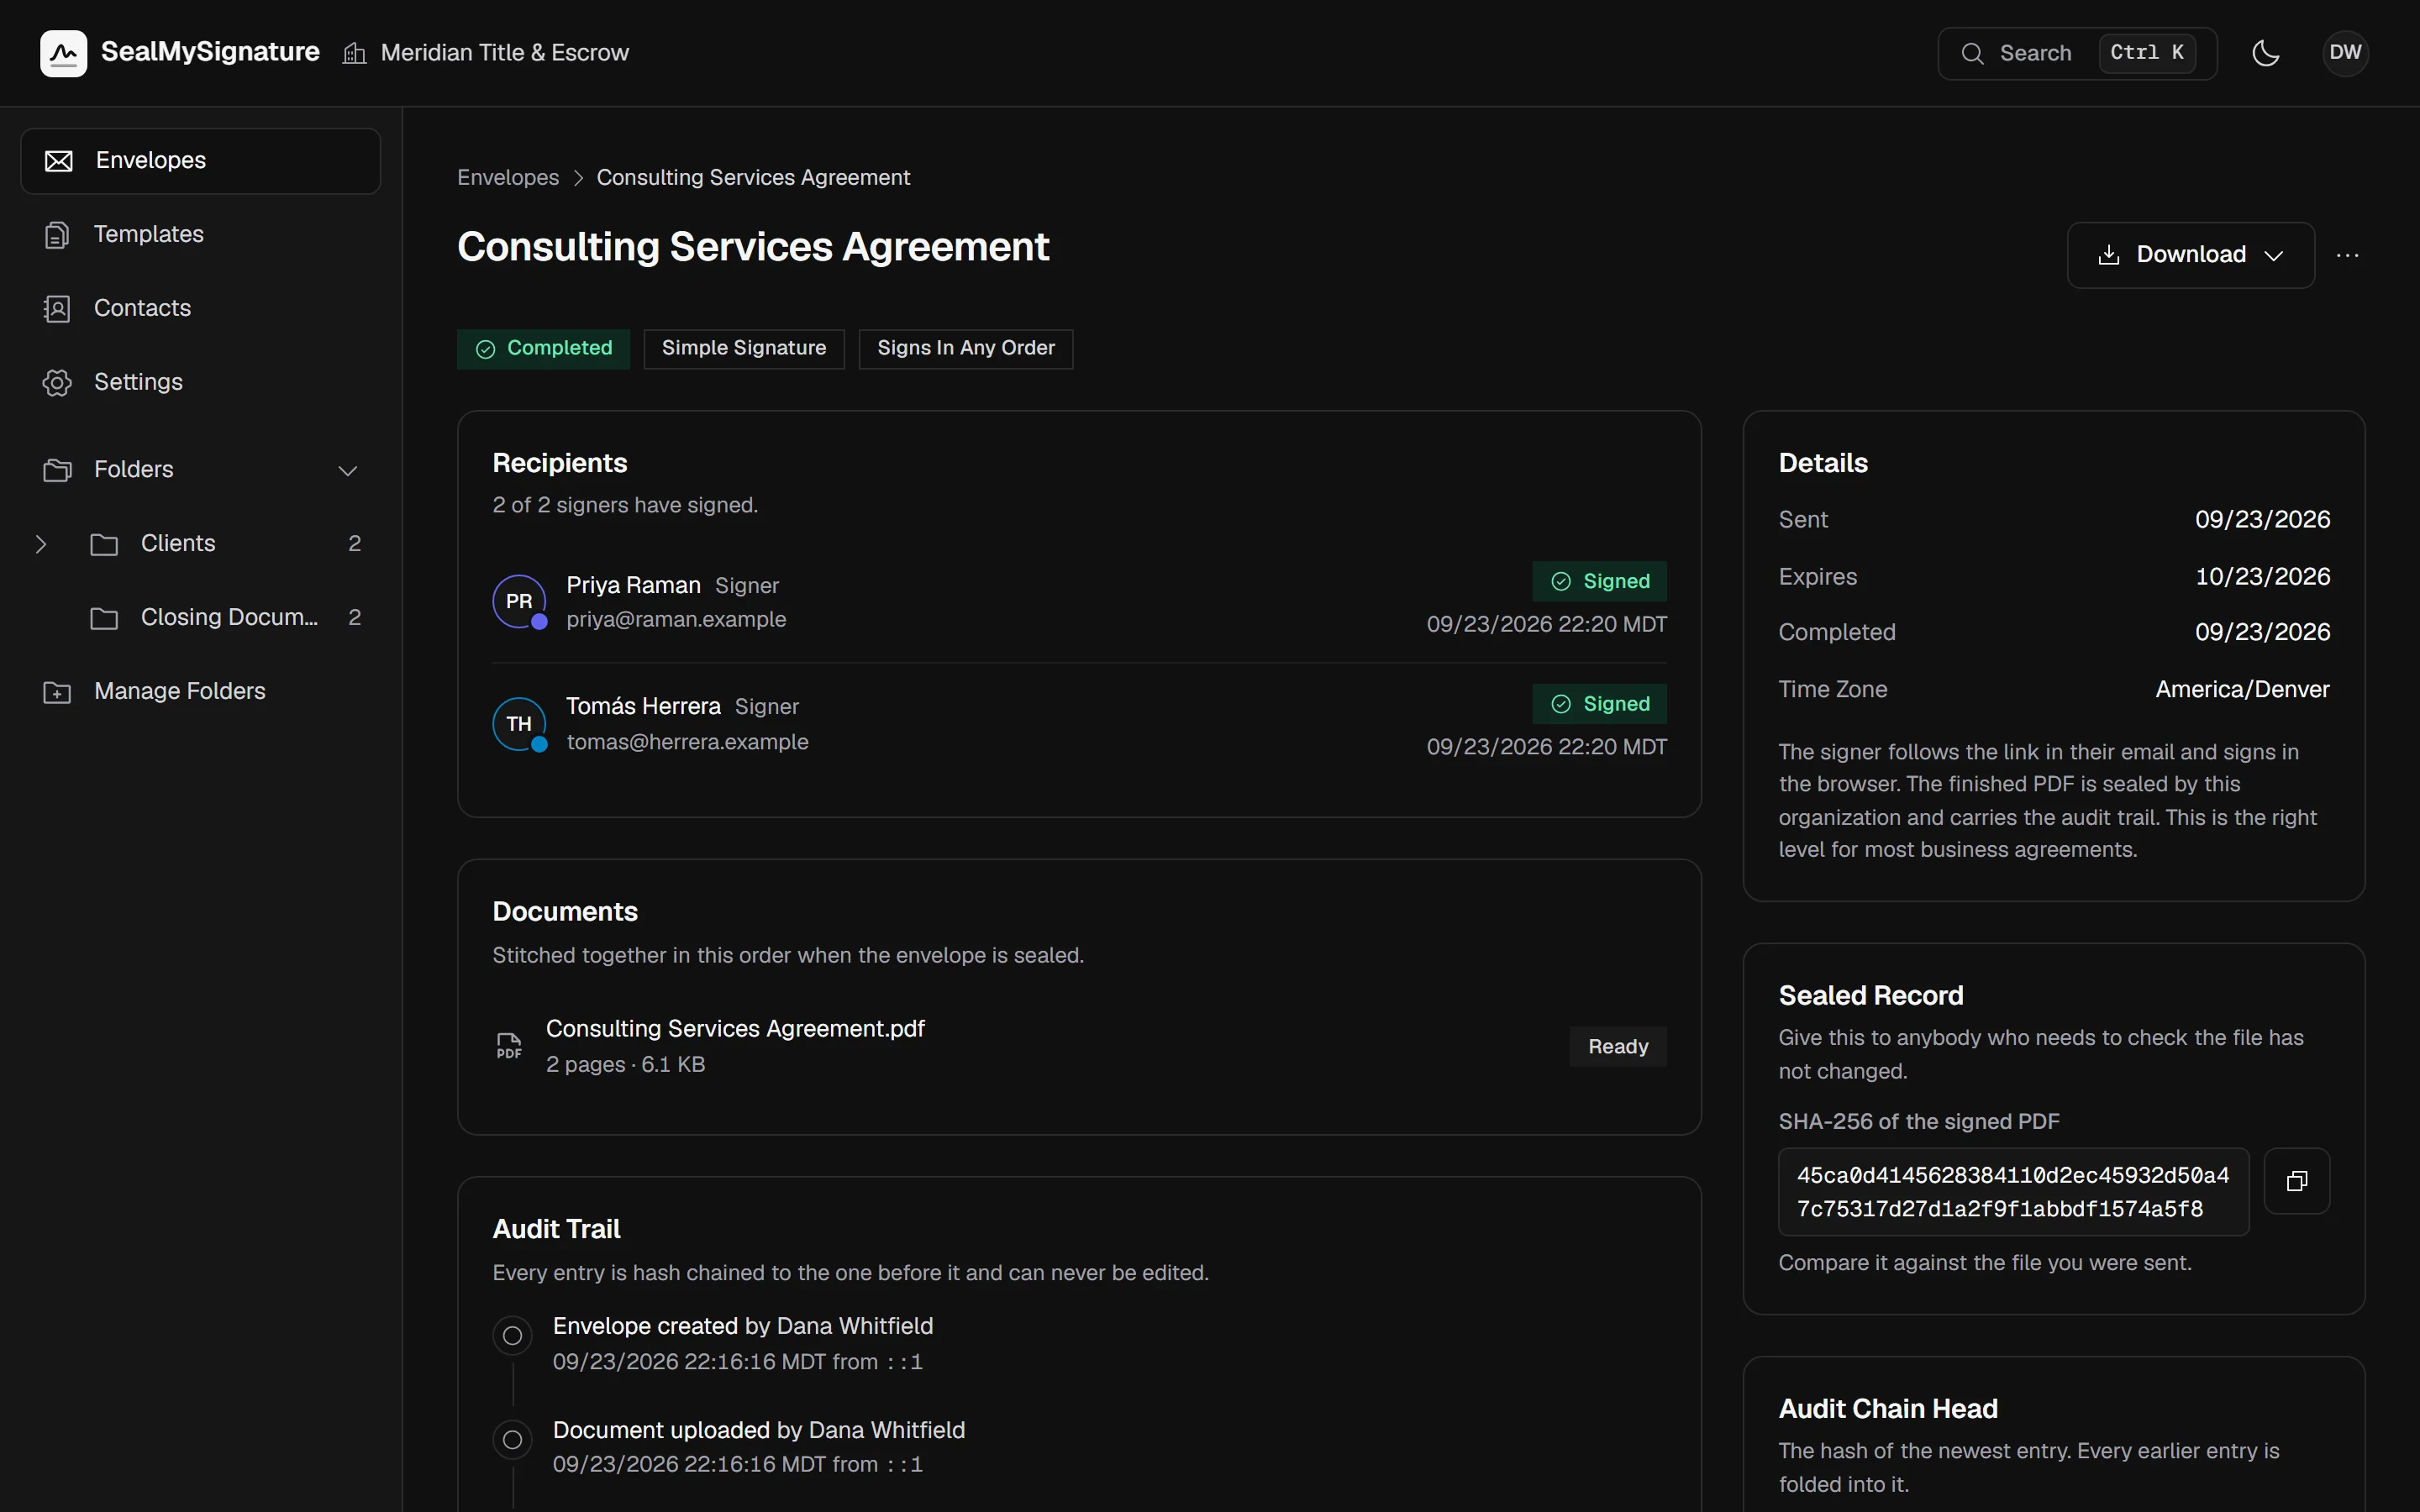Click the Search field in the header

coord(2077,53)
